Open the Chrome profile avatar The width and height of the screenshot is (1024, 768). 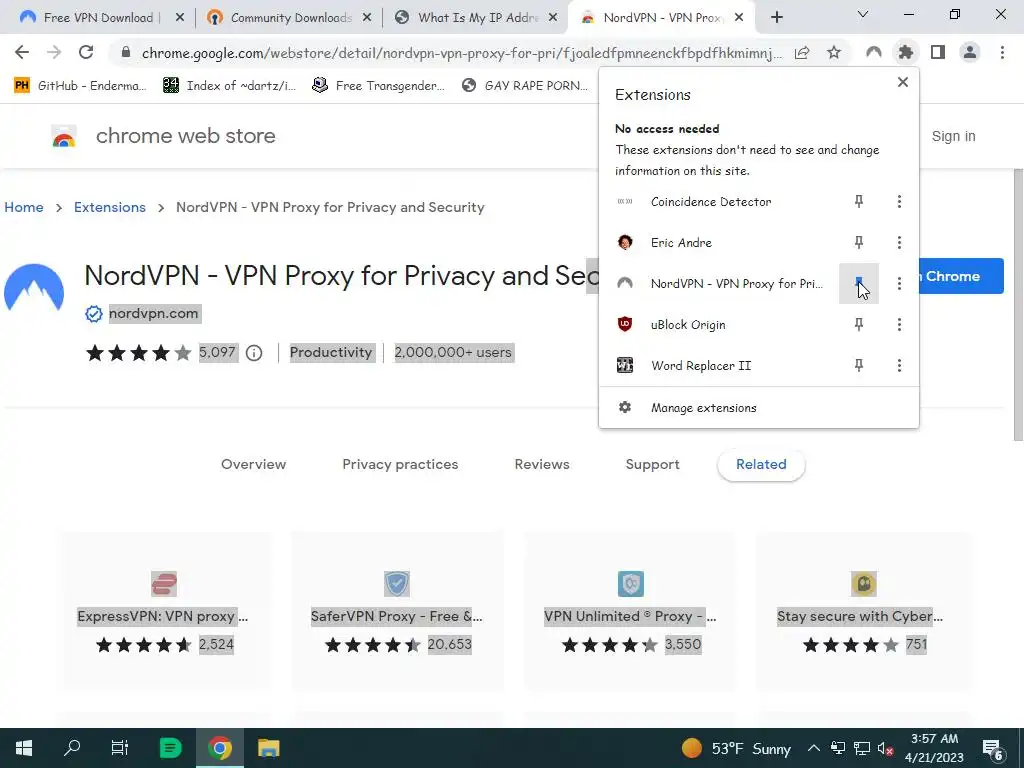point(970,52)
